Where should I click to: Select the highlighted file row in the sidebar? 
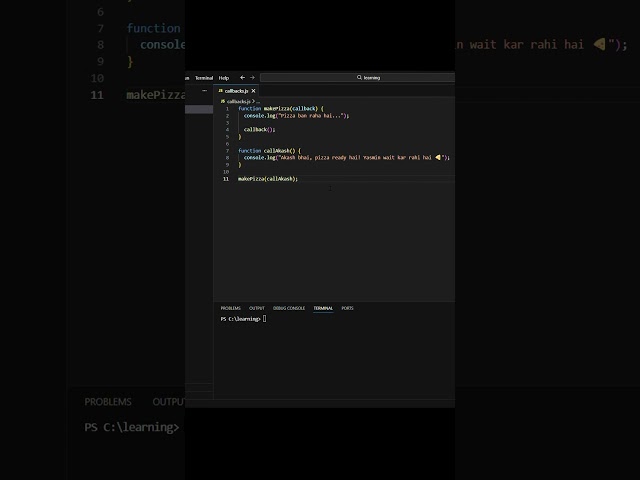click(199, 109)
